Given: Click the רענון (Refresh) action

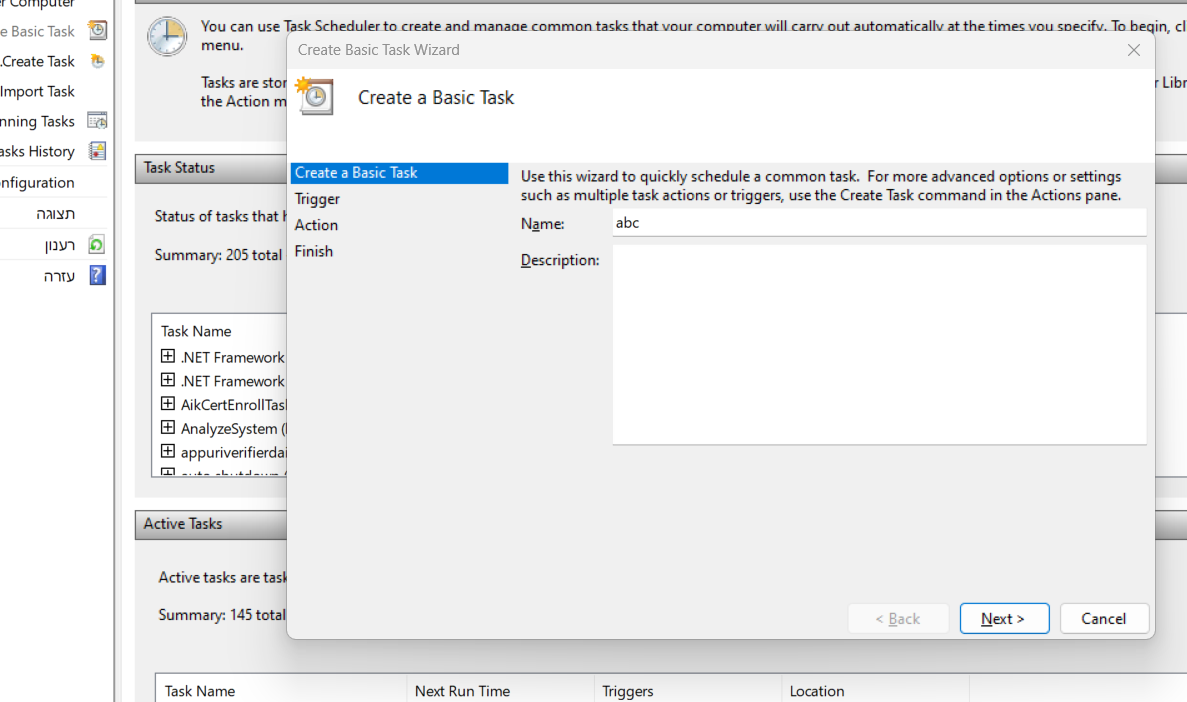Looking at the screenshot, I should [x=59, y=245].
